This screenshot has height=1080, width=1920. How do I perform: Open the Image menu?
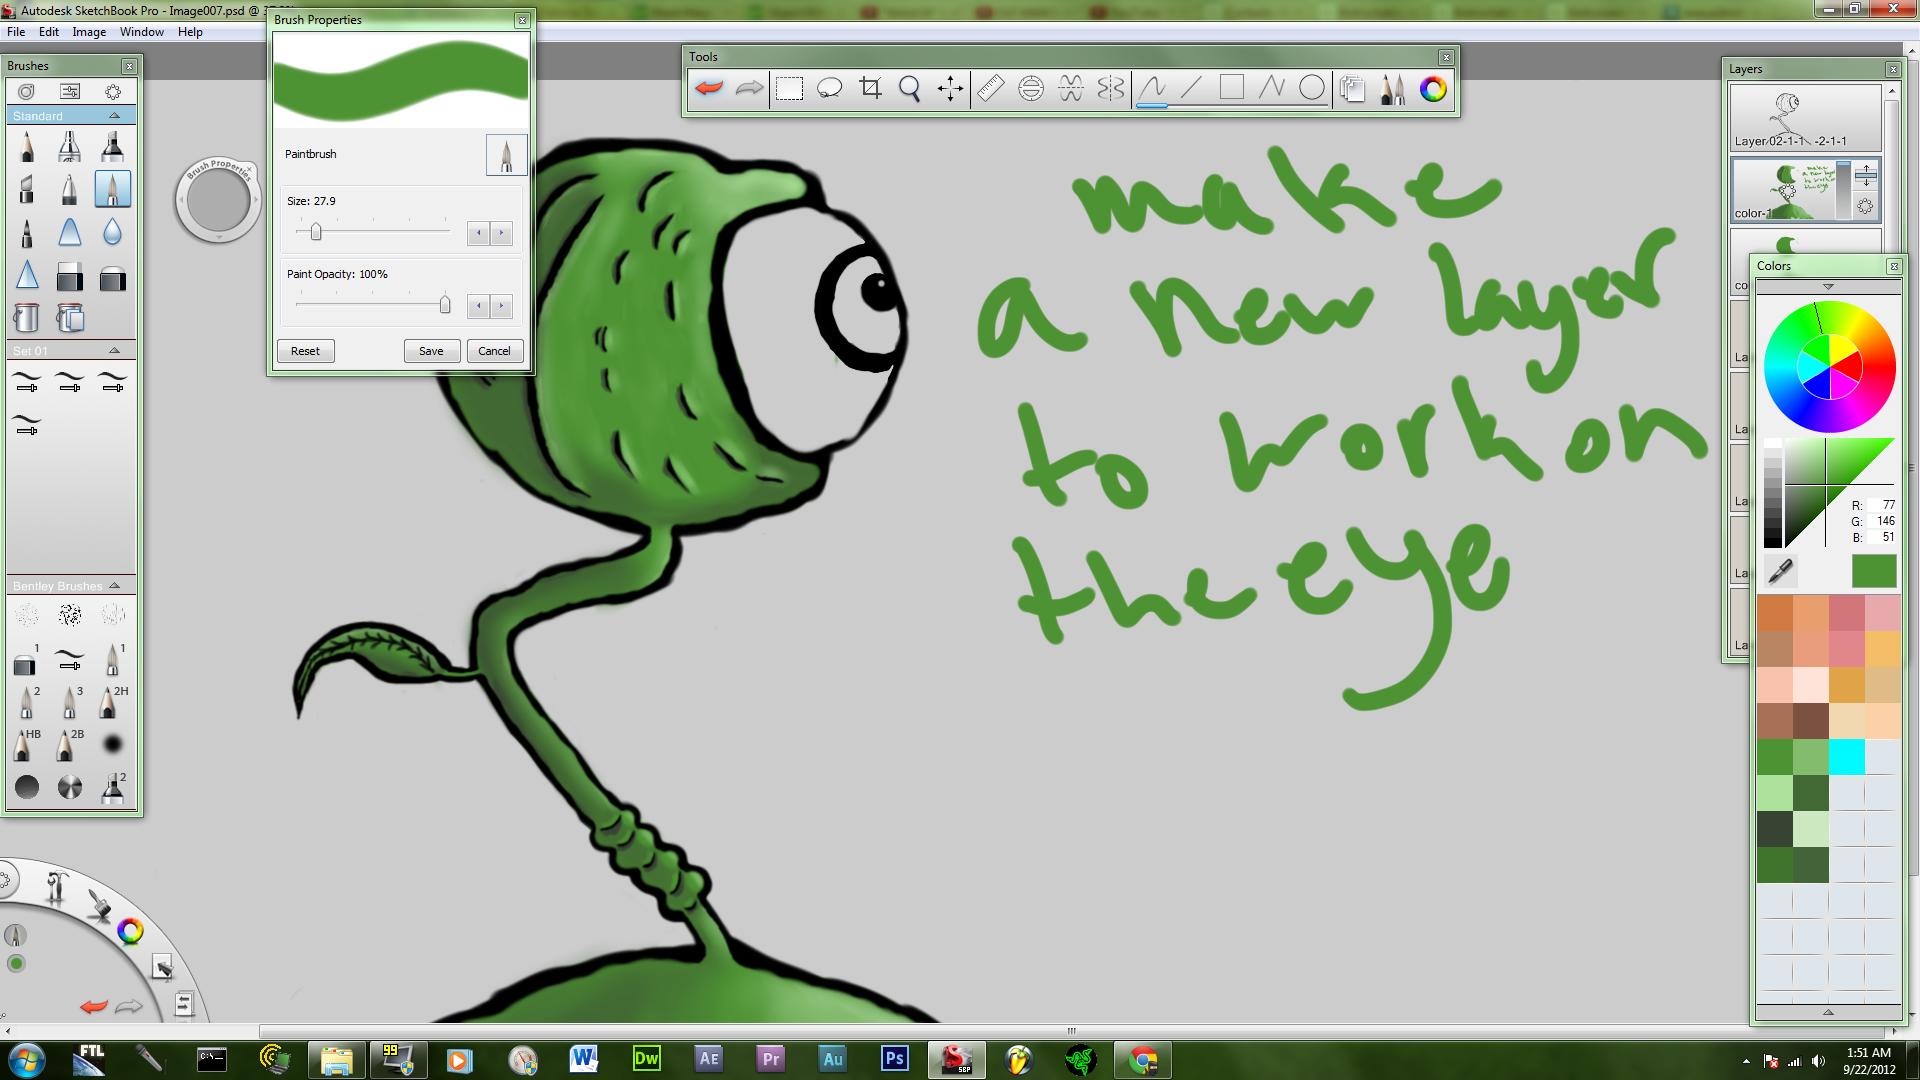pos(89,32)
